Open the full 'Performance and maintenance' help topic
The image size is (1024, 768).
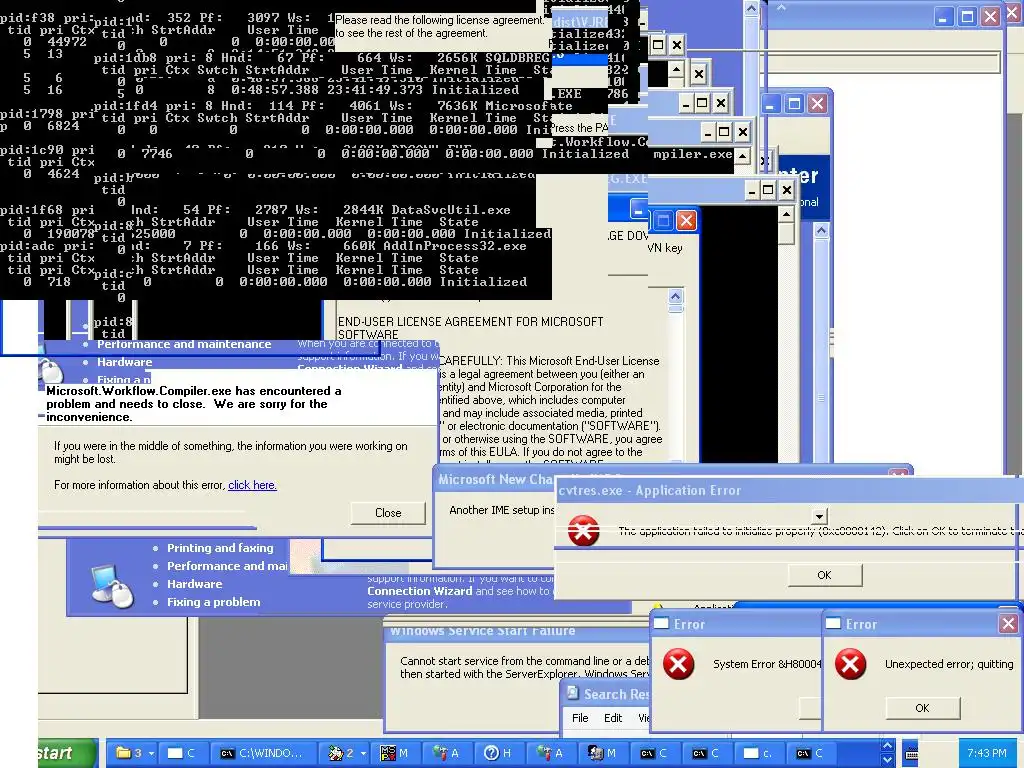click(184, 344)
